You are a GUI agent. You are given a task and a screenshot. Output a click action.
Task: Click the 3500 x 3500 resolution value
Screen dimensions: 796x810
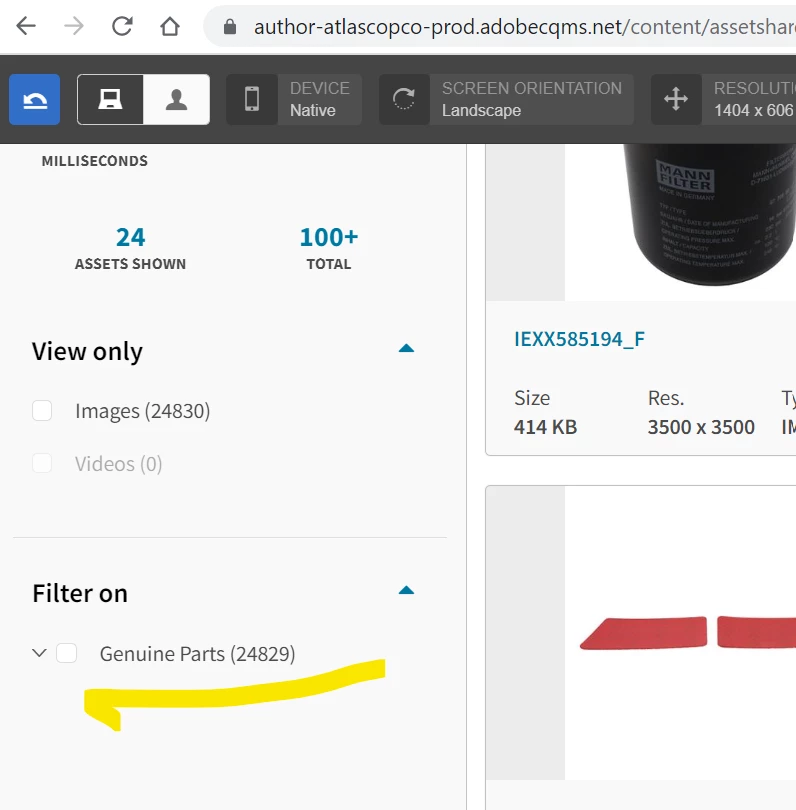[701, 427]
